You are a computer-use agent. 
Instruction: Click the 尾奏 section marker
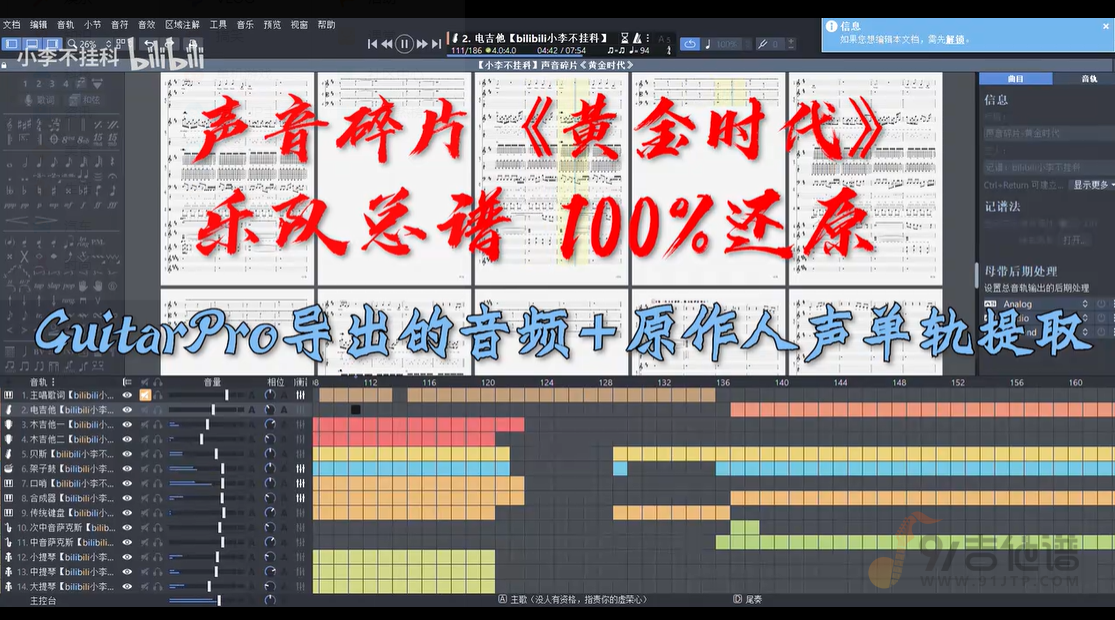point(748,599)
